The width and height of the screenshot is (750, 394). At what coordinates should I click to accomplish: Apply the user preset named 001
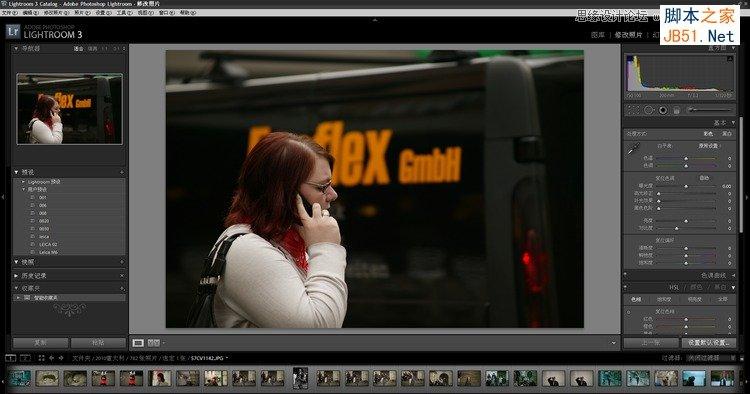43,197
